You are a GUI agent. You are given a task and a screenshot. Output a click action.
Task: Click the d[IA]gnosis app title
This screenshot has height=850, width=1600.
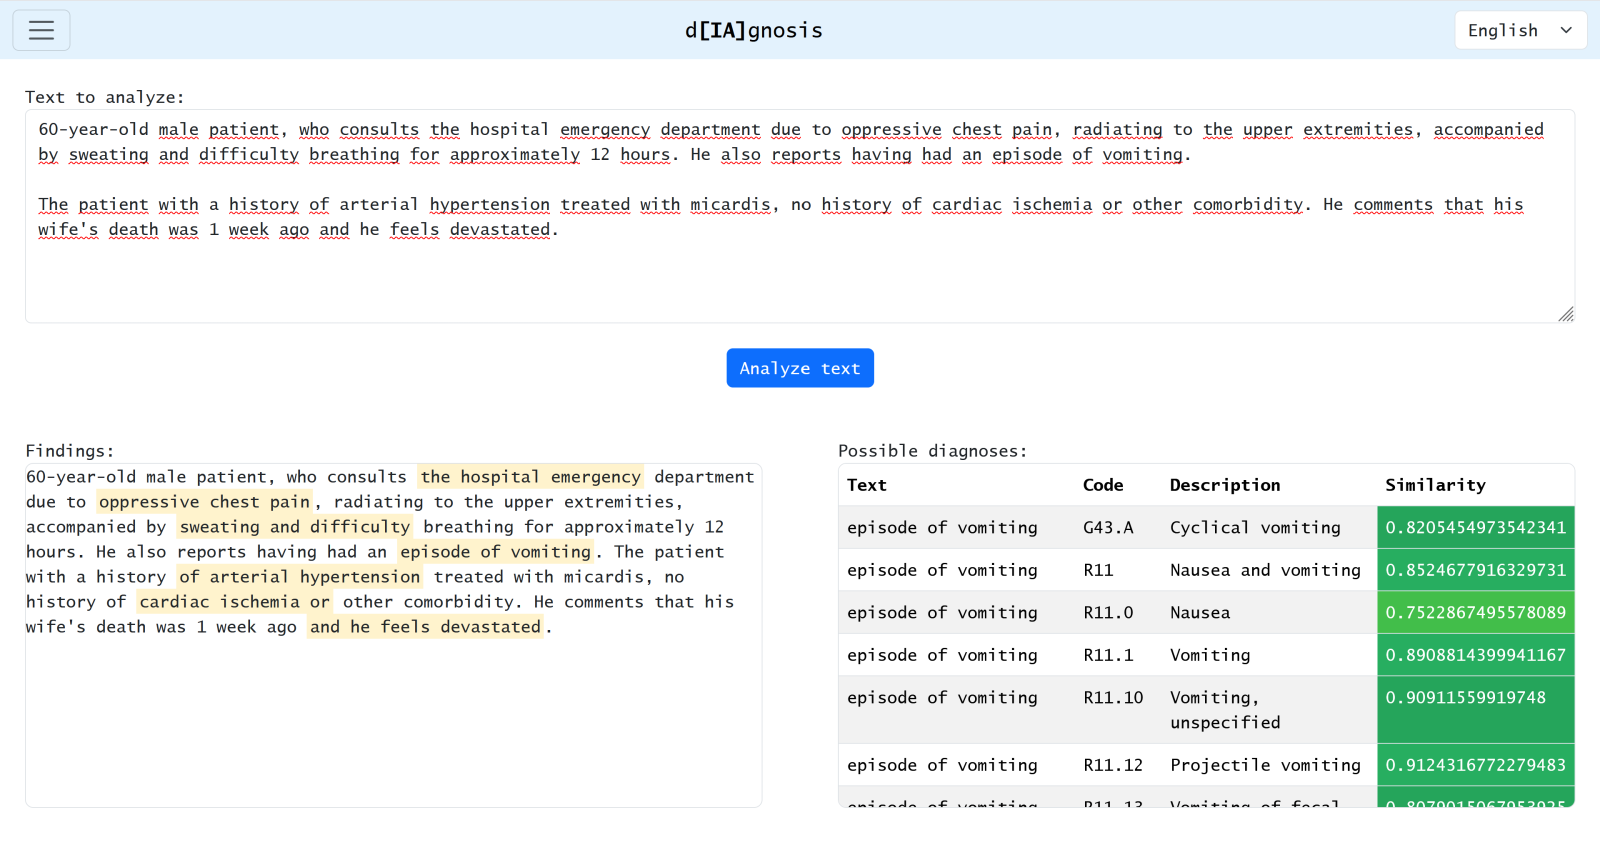(753, 30)
